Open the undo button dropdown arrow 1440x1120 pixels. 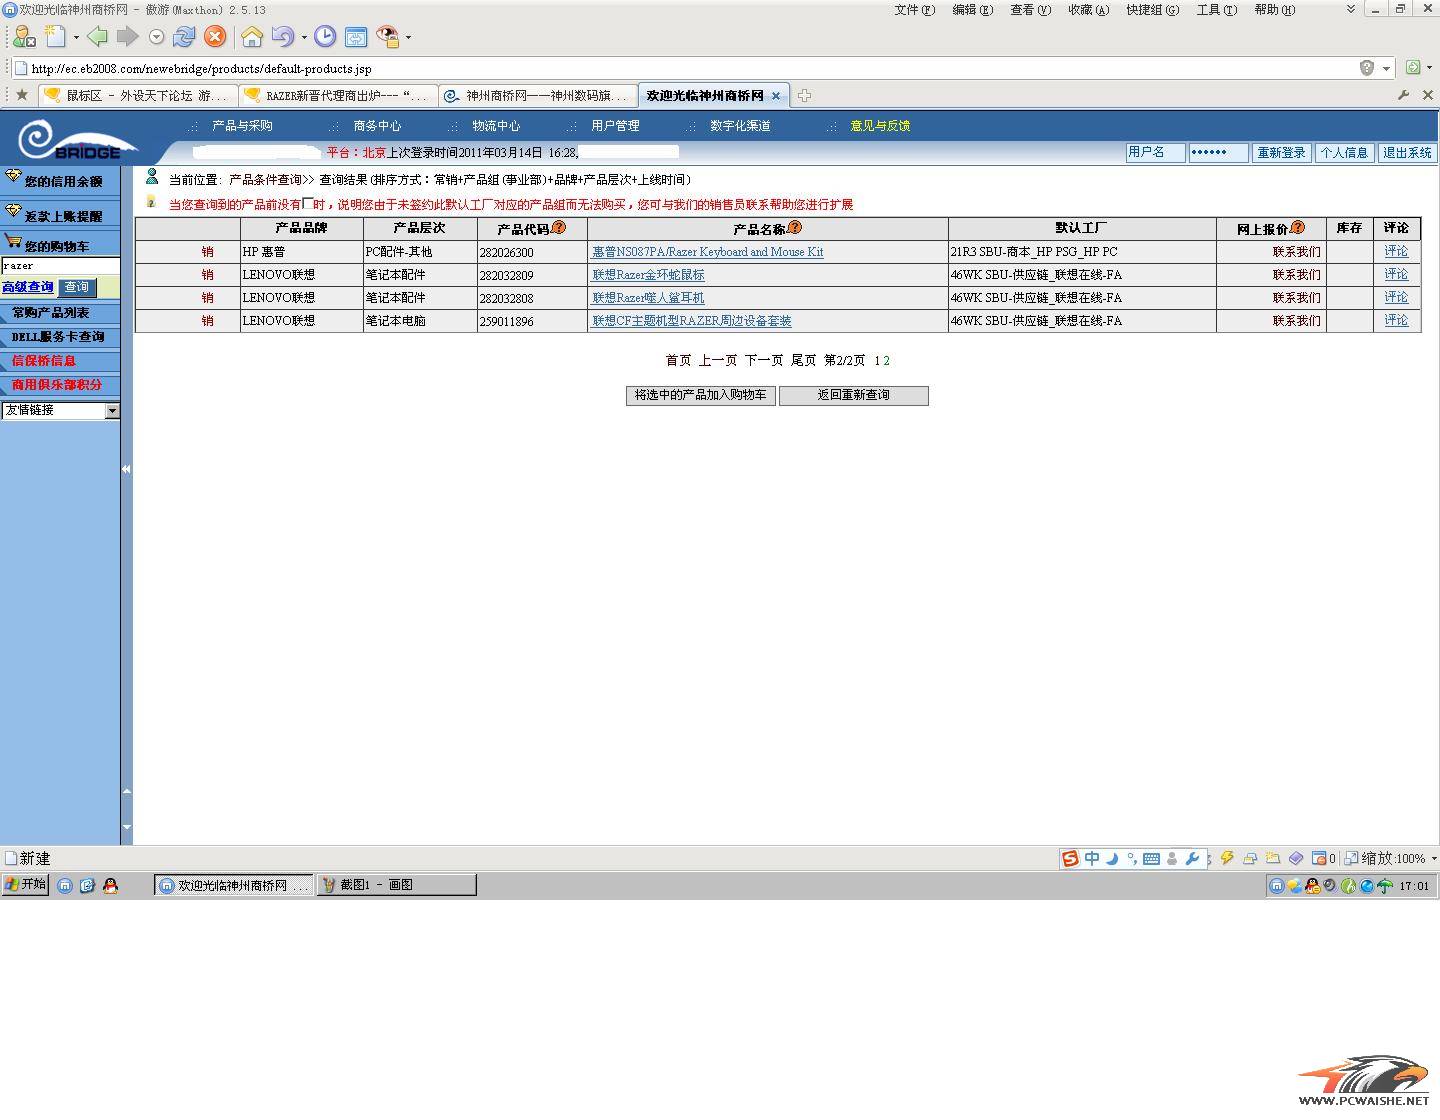click(x=304, y=38)
